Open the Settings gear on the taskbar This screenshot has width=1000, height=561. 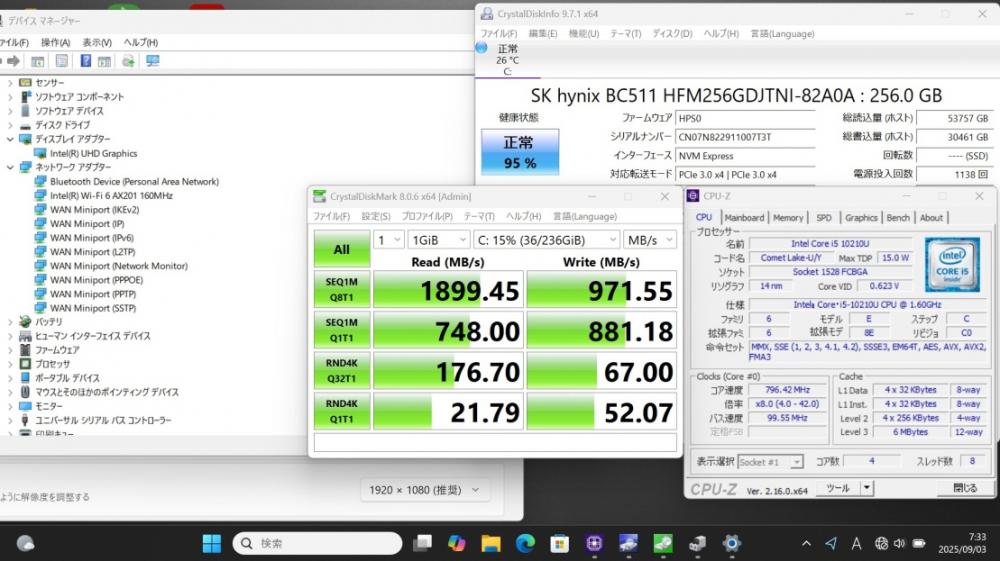[x=732, y=543]
